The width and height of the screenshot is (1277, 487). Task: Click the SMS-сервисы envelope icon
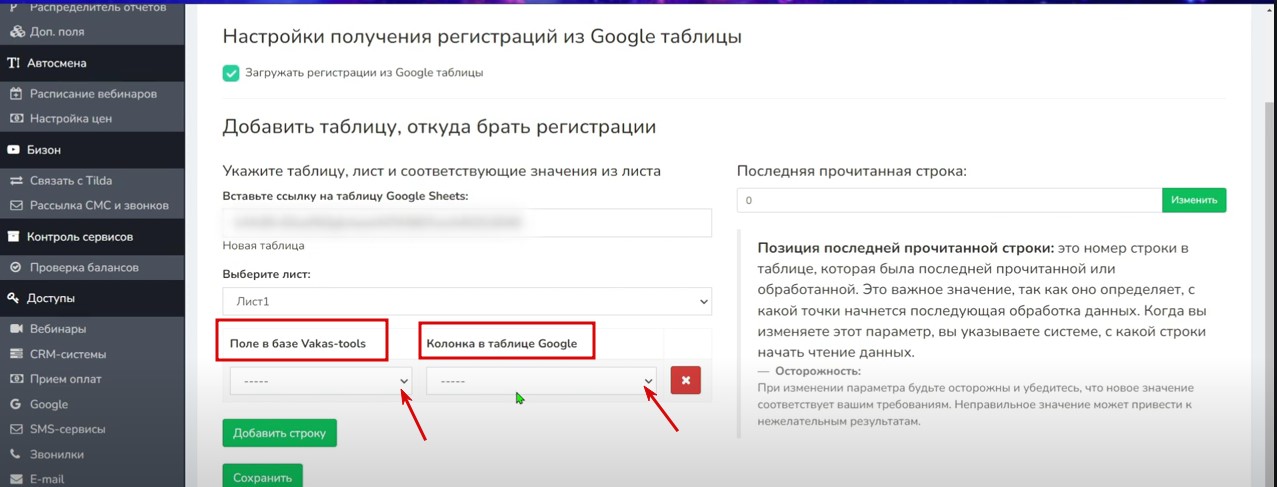[x=16, y=429]
